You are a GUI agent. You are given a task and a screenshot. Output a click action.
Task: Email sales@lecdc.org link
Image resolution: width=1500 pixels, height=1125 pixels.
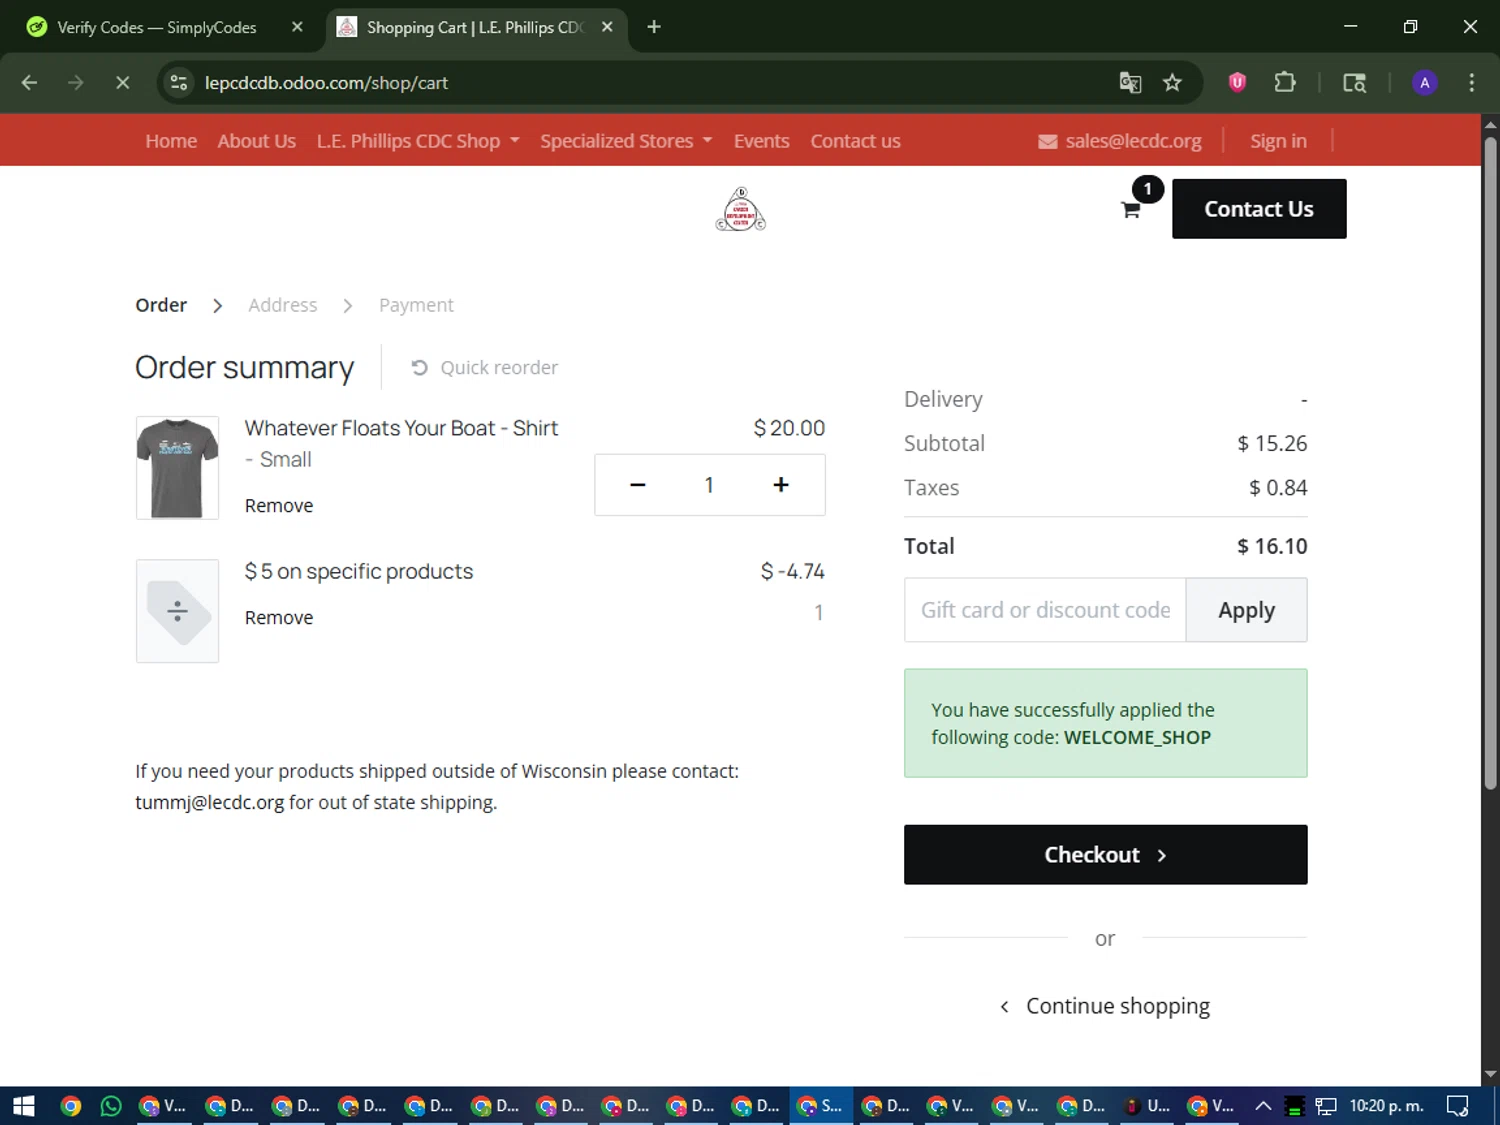tap(1133, 141)
